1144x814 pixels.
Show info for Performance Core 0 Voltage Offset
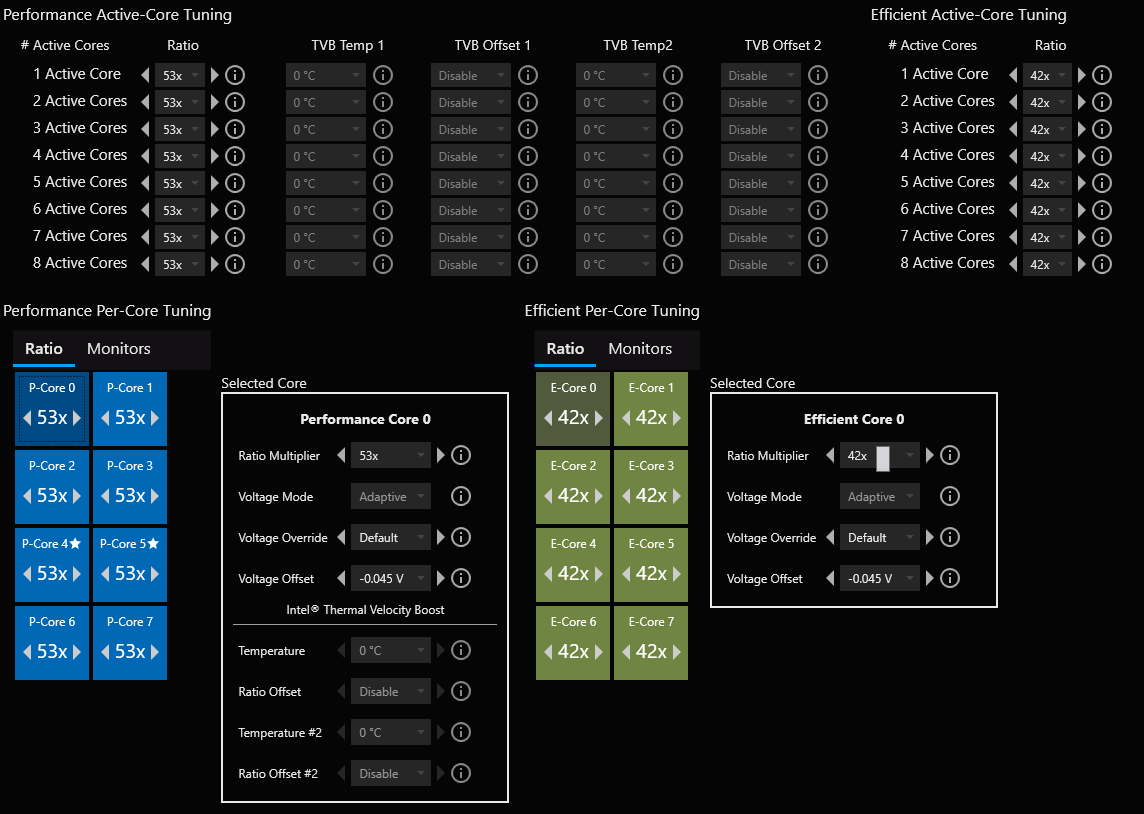point(461,578)
